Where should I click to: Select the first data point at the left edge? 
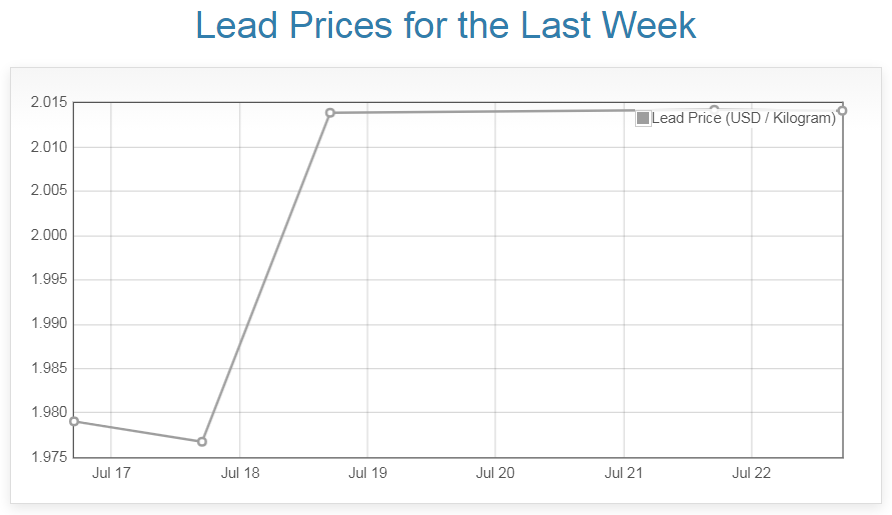coord(74,421)
